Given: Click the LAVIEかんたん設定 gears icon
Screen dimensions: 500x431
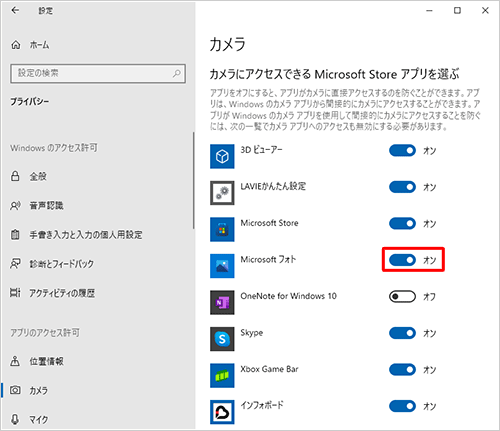Looking at the screenshot, I should pos(222,193).
